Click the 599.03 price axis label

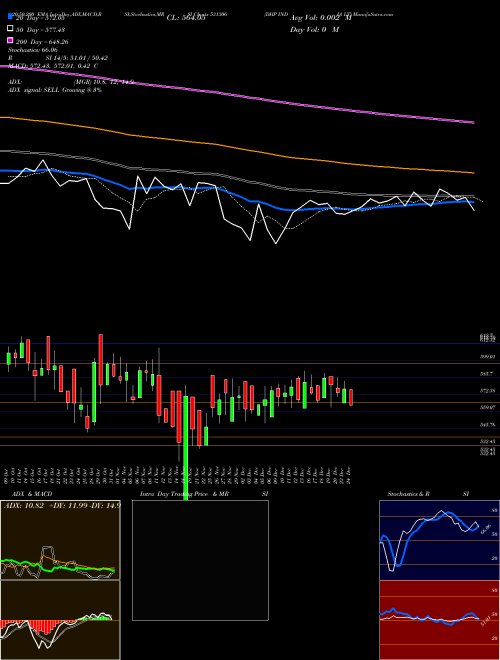(x=487, y=357)
